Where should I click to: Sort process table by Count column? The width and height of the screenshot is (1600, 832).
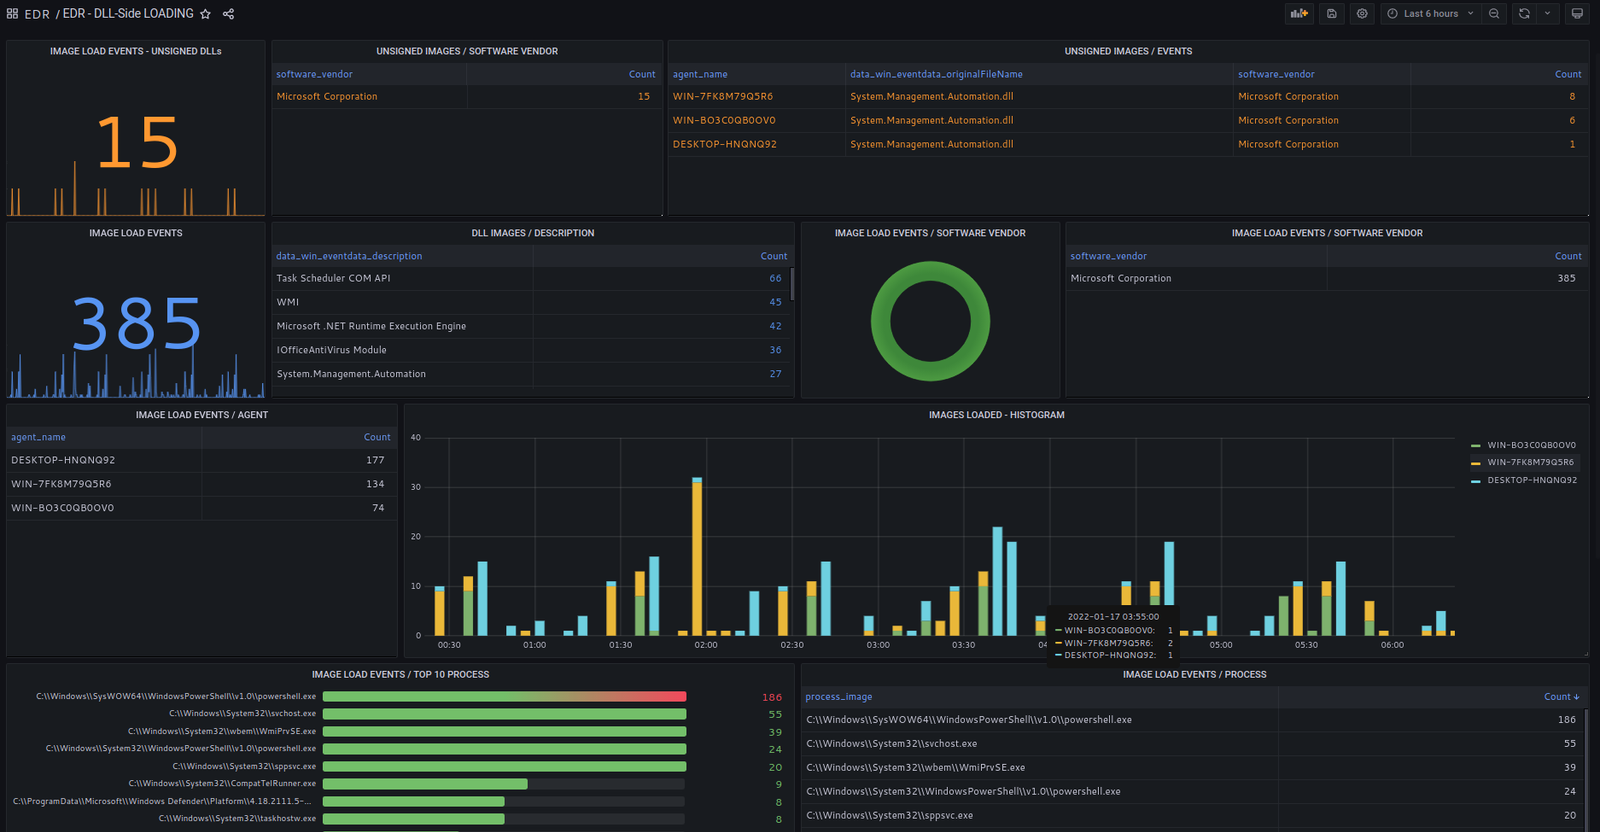pyautogui.click(x=1560, y=697)
